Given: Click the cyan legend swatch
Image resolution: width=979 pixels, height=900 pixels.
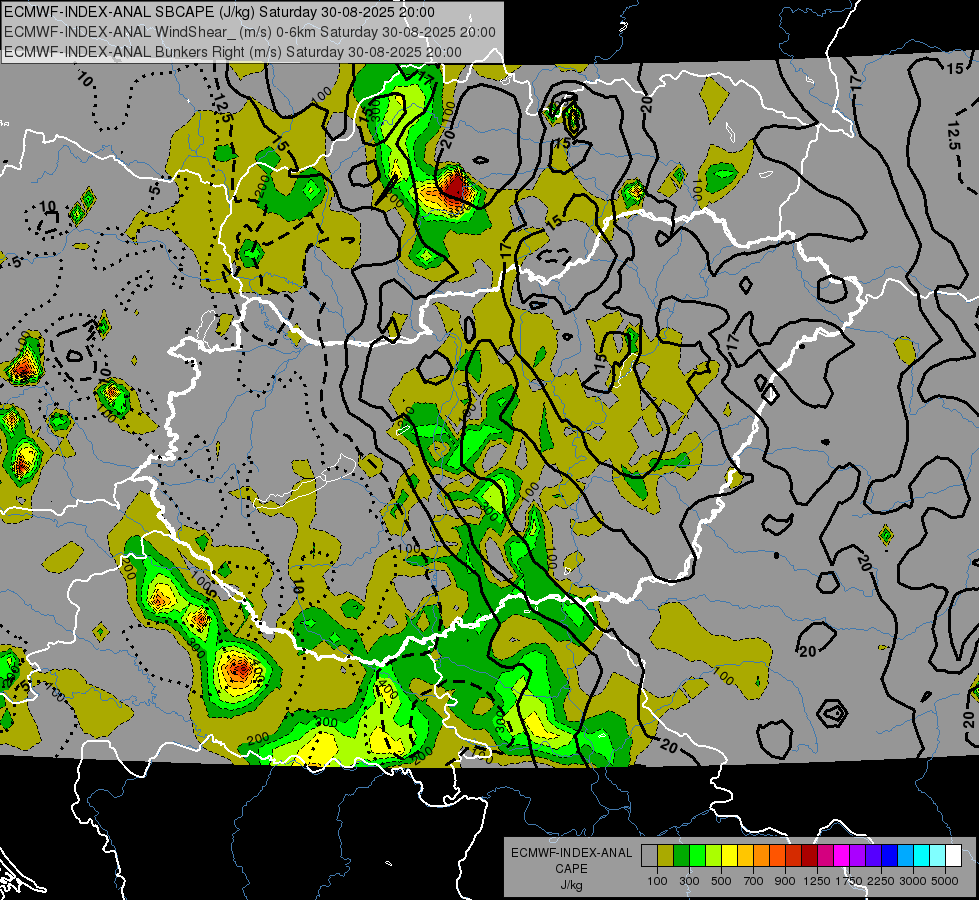Looking at the screenshot, I should click(922, 855).
